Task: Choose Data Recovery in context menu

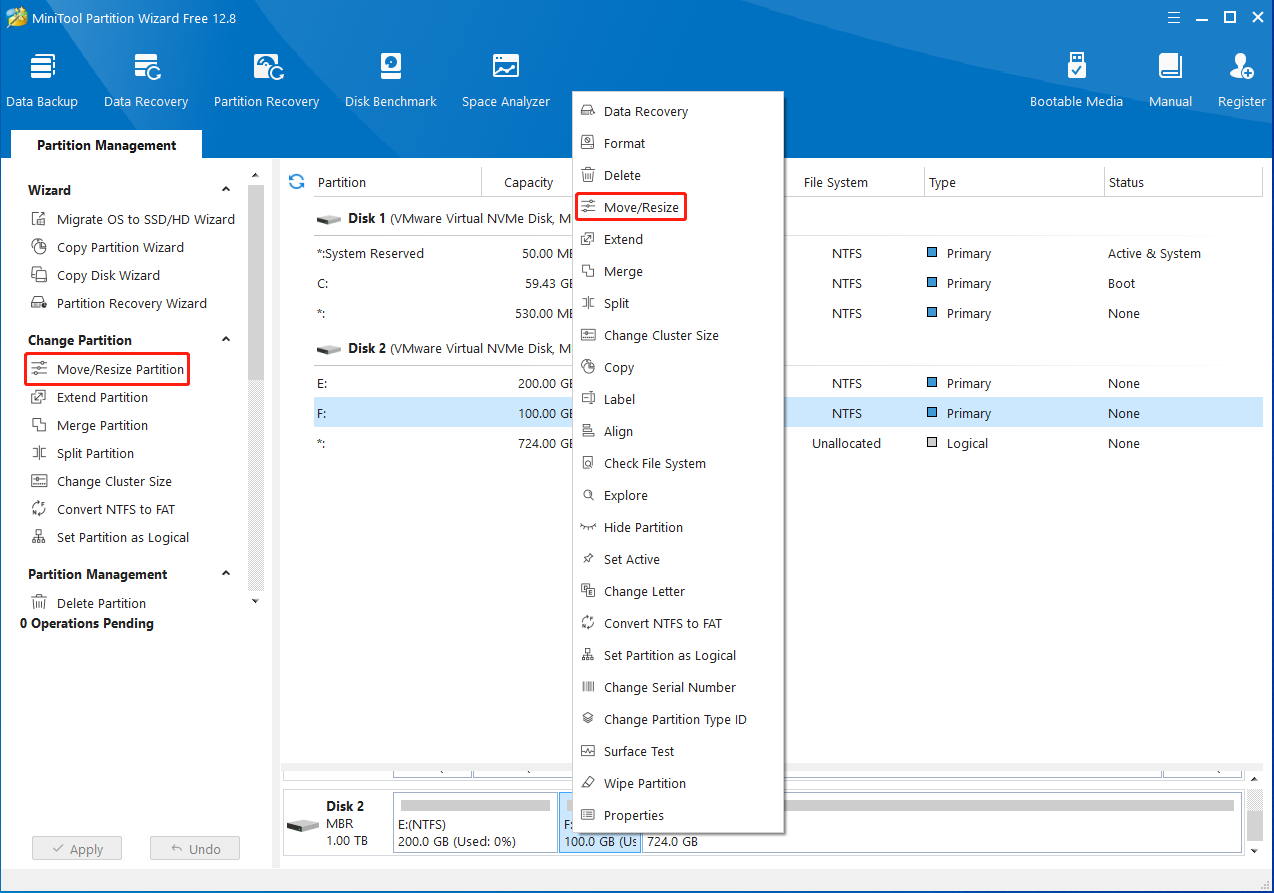Action: pyautogui.click(x=678, y=111)
